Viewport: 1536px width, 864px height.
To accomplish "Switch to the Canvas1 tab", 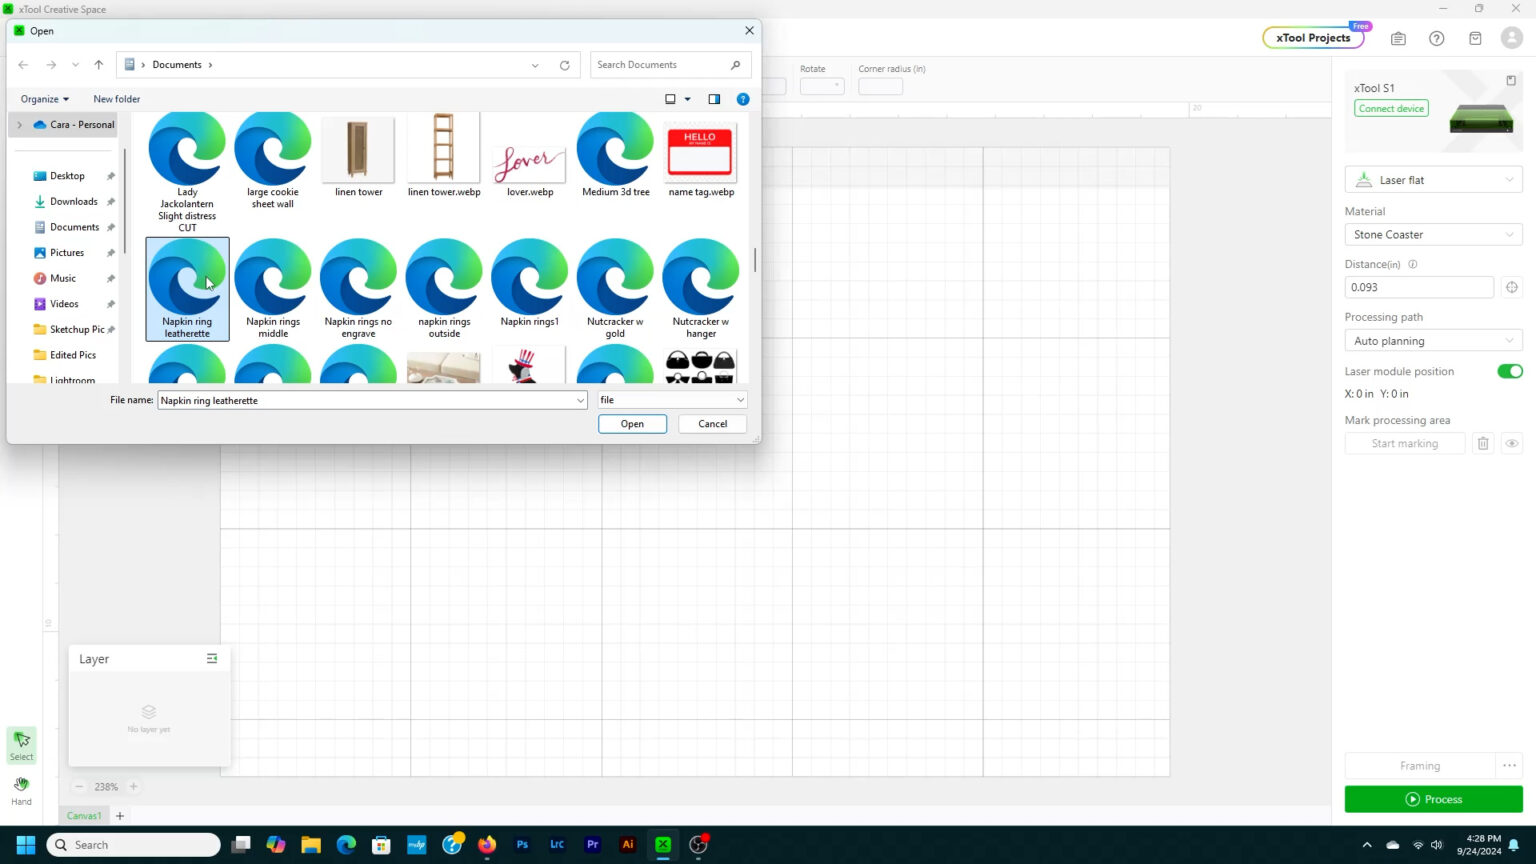I will [84, 815].
